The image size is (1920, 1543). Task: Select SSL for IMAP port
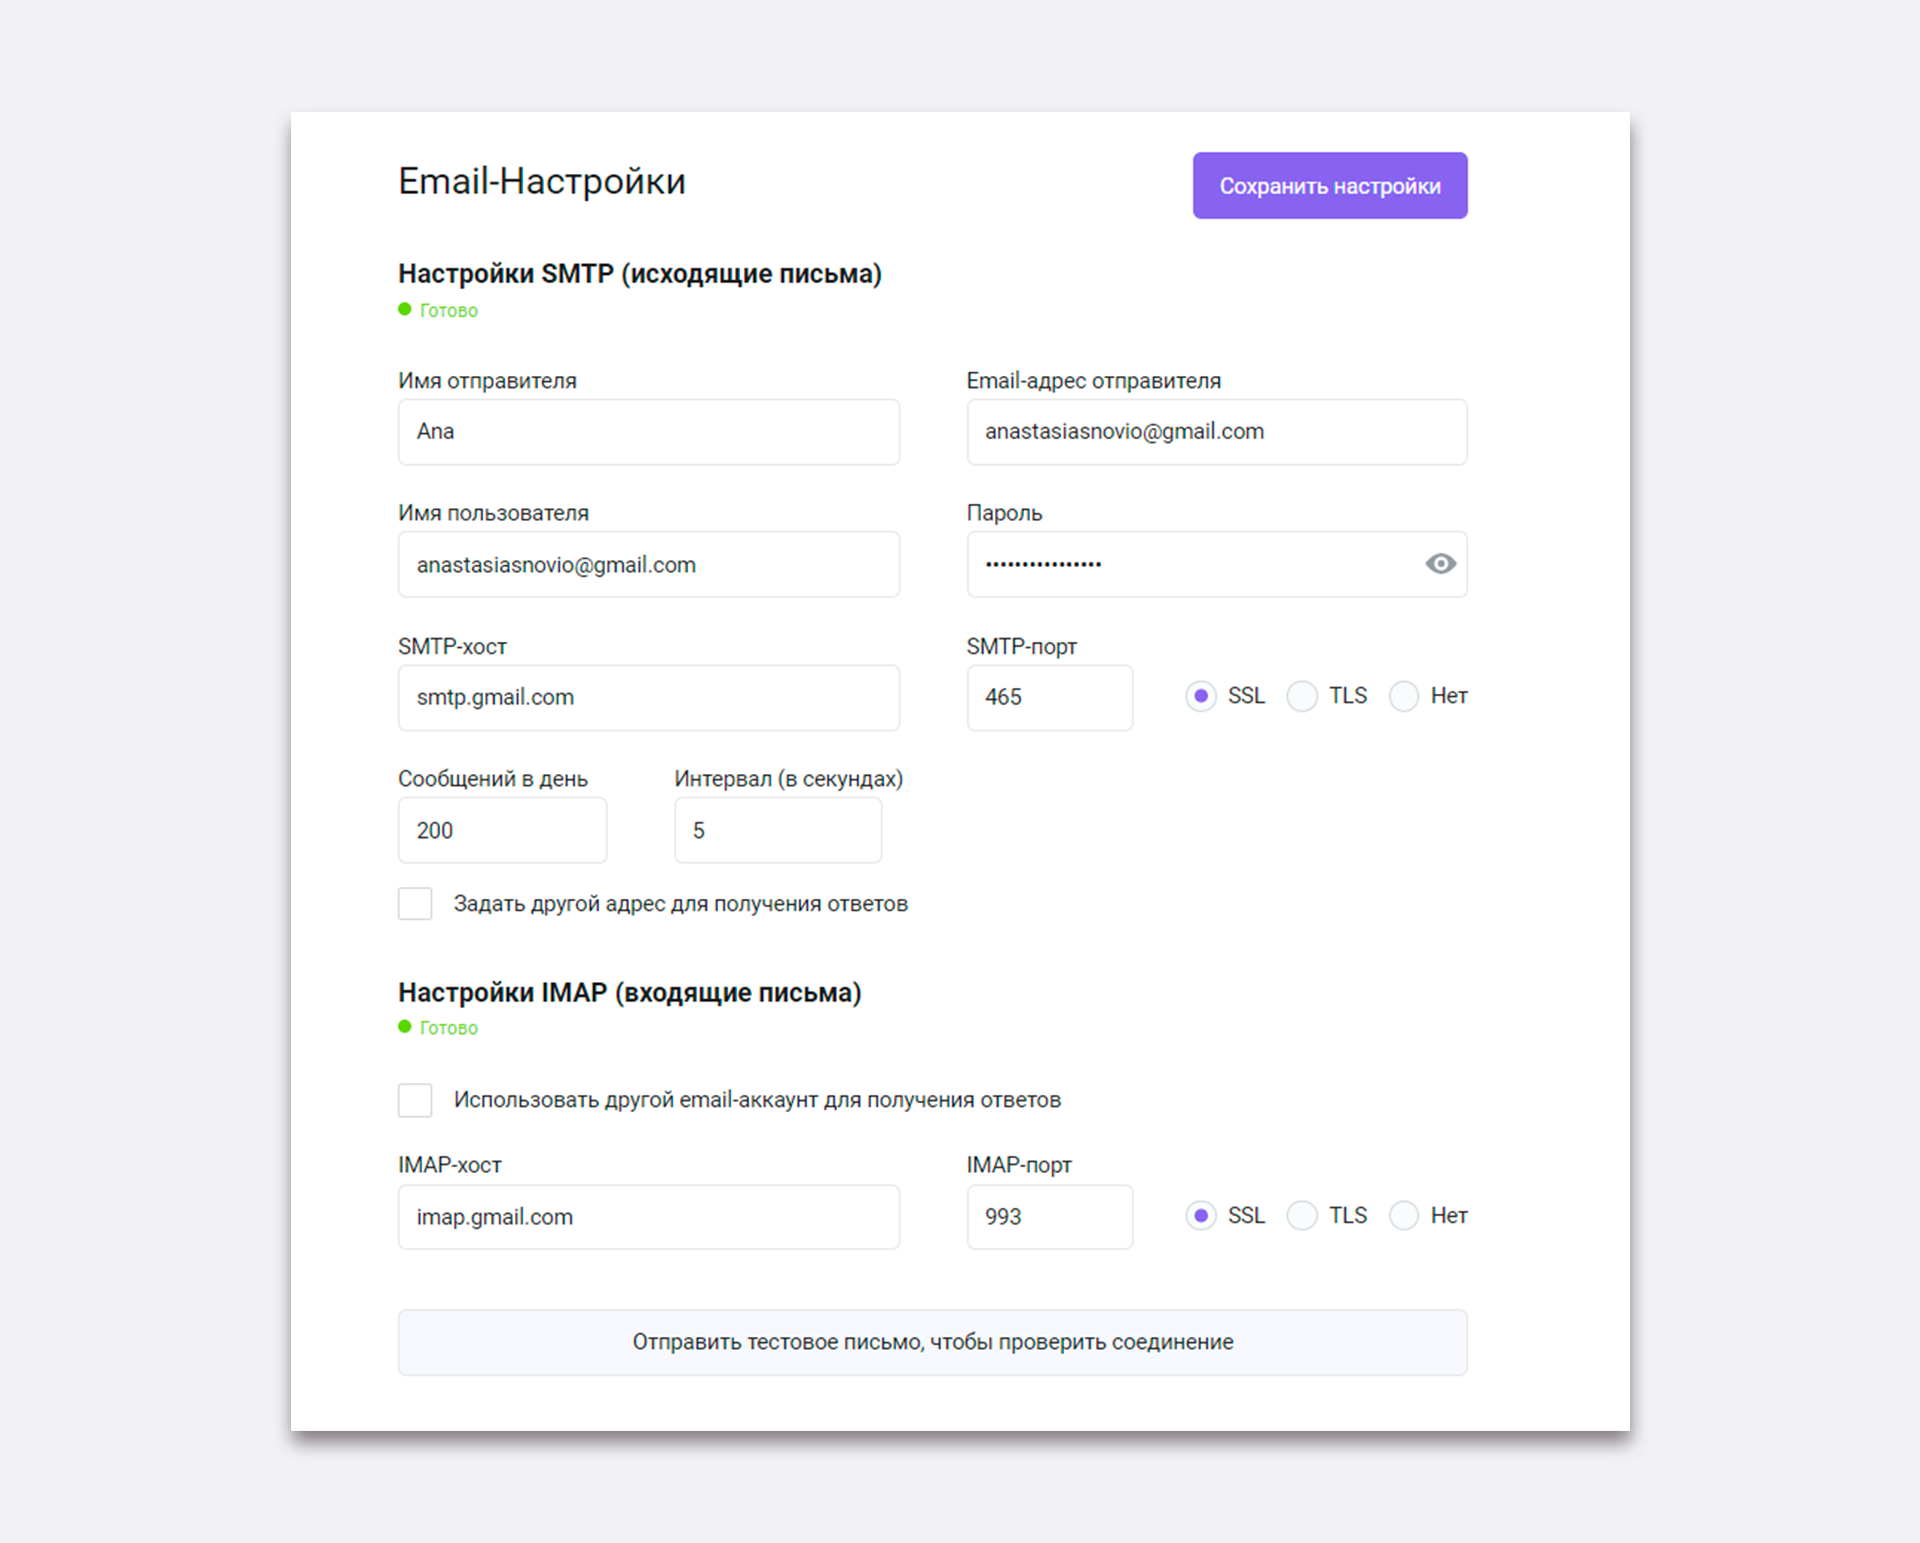(x=1201, y=1216)
